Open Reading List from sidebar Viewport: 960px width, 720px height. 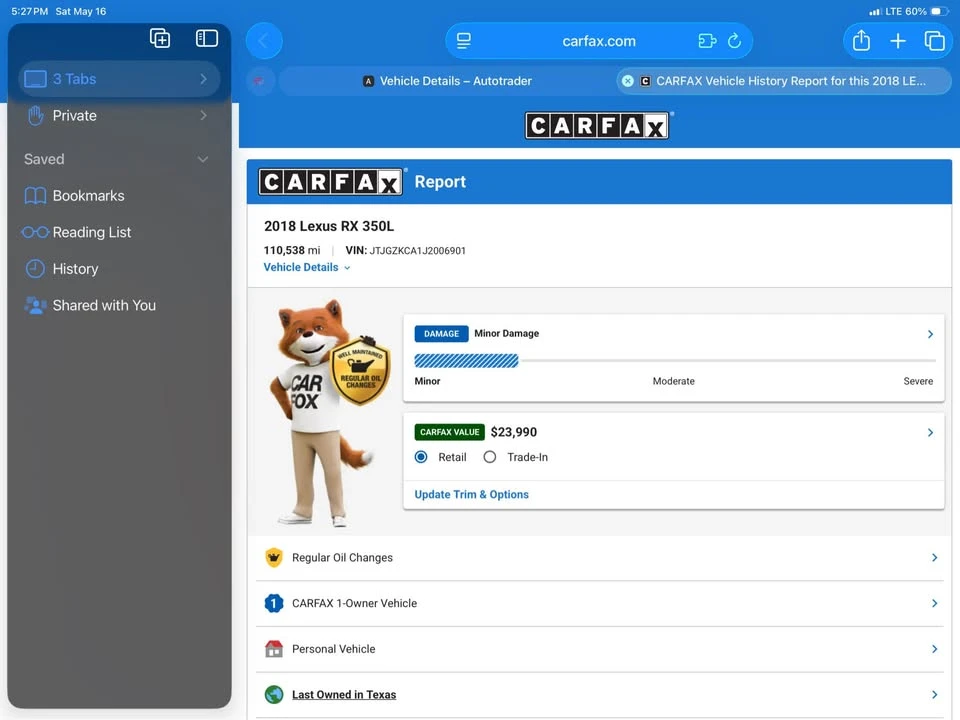coord(119,233)
